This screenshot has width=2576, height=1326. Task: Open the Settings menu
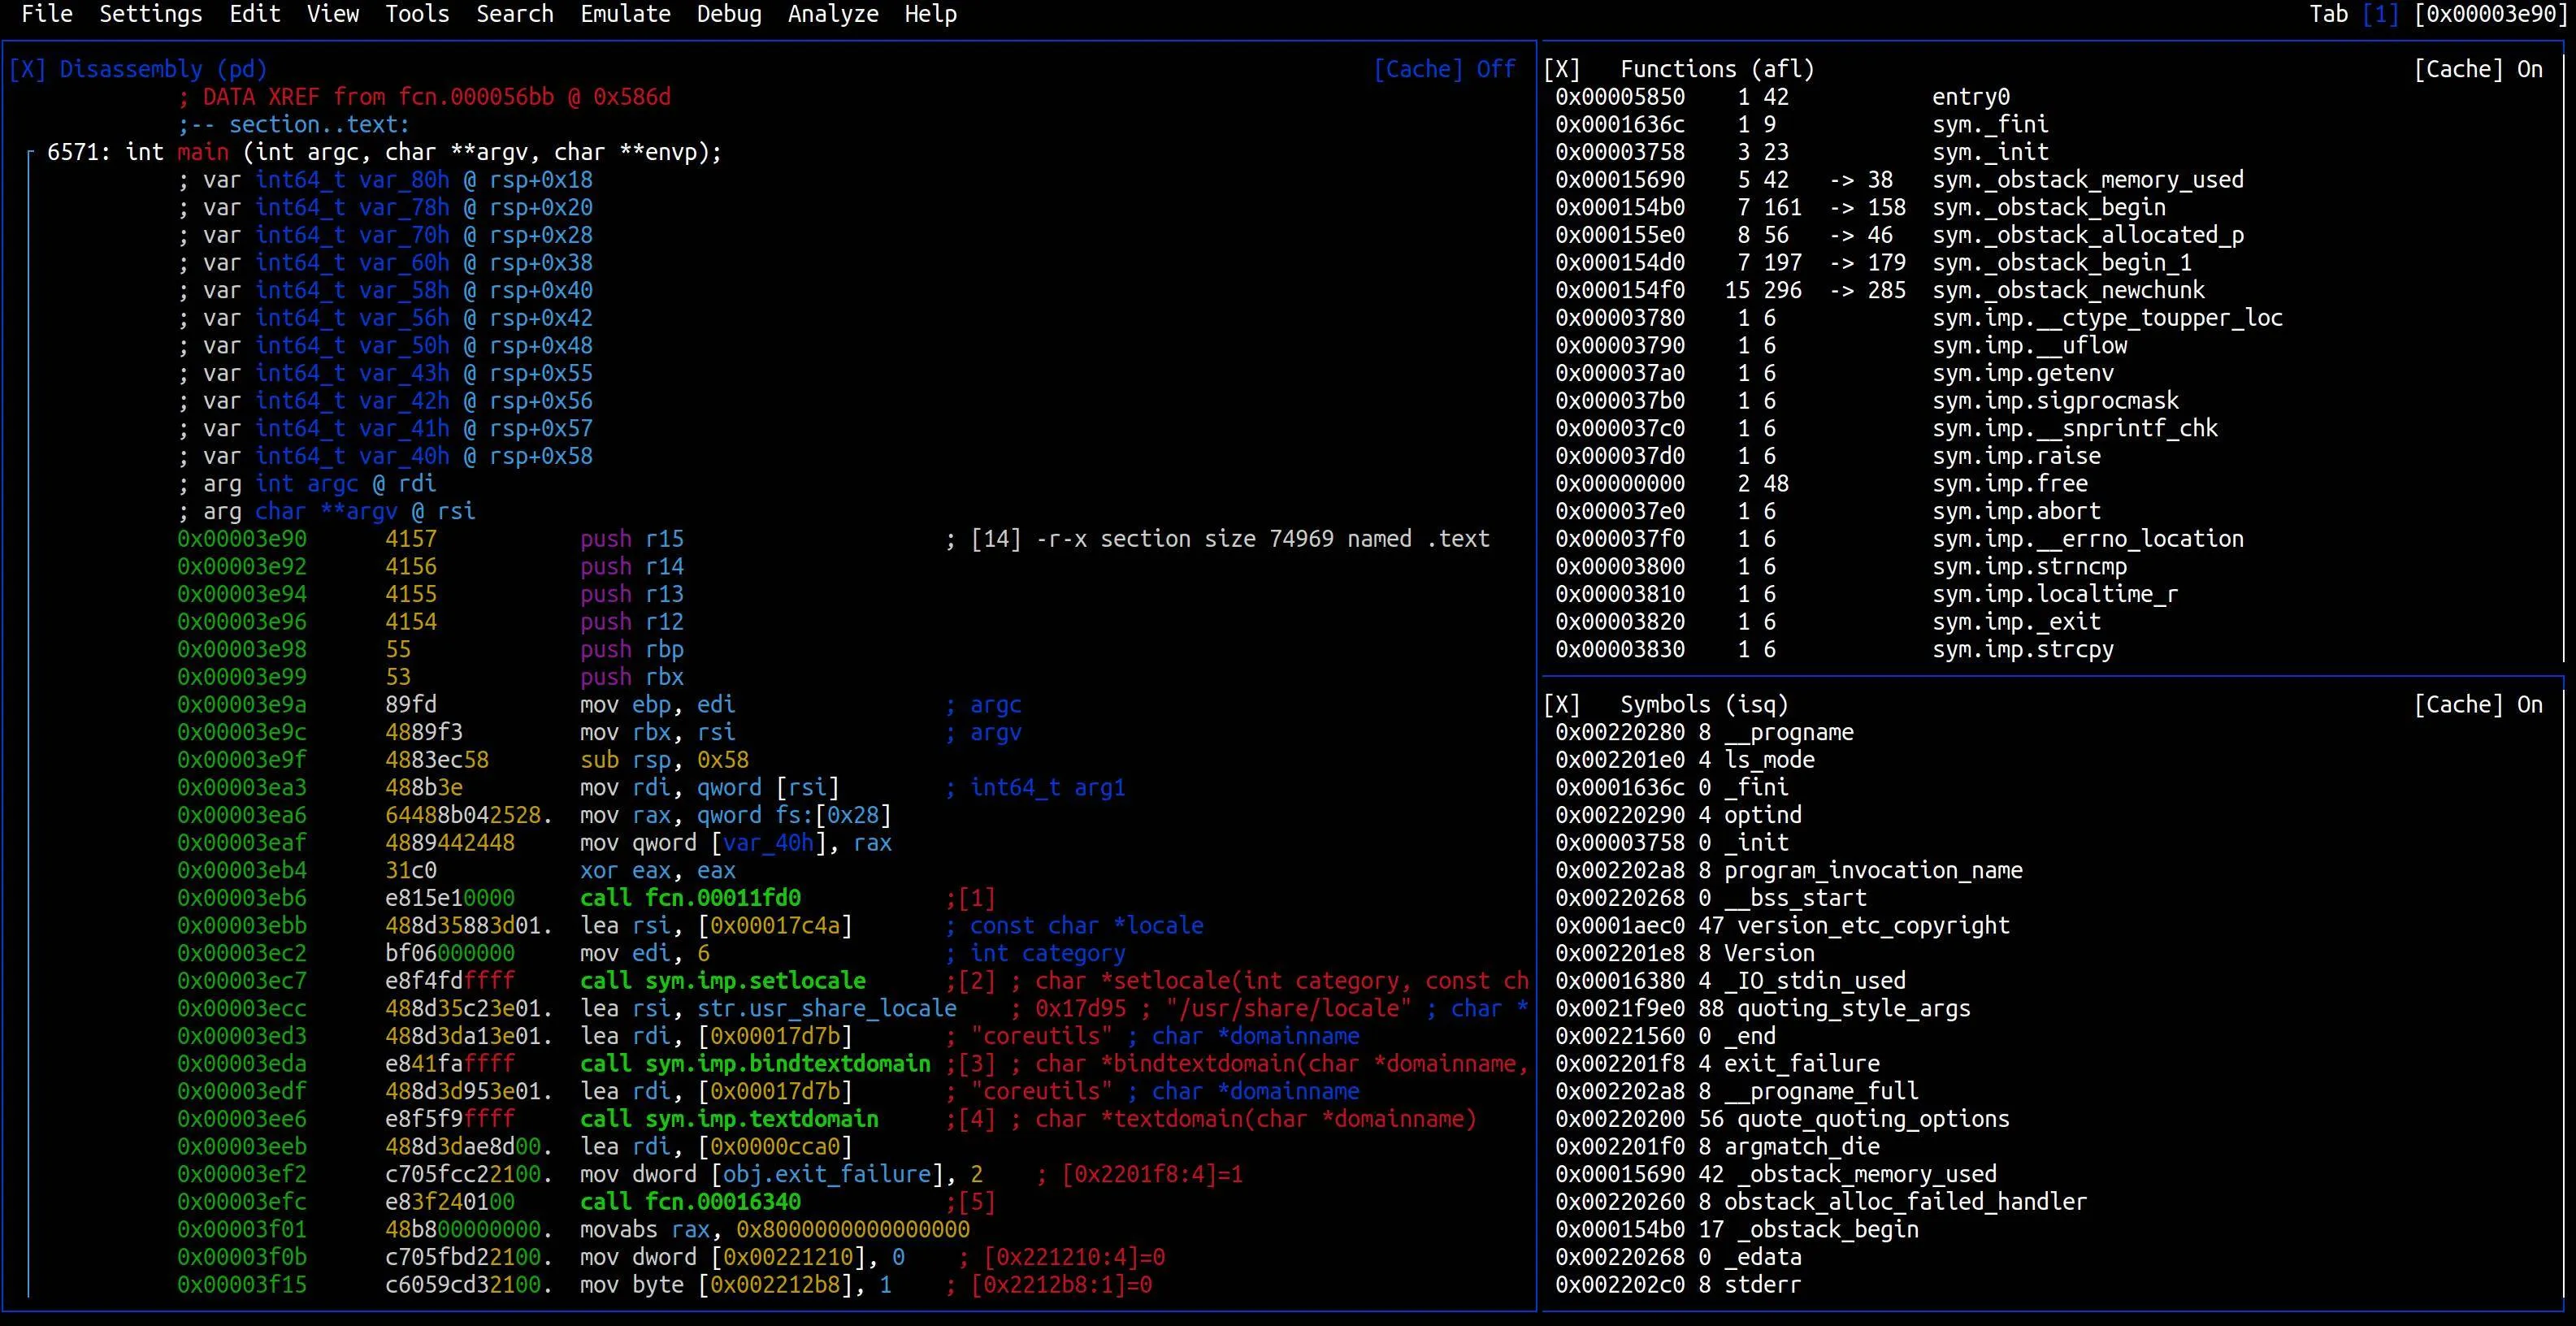coord(150,14)
